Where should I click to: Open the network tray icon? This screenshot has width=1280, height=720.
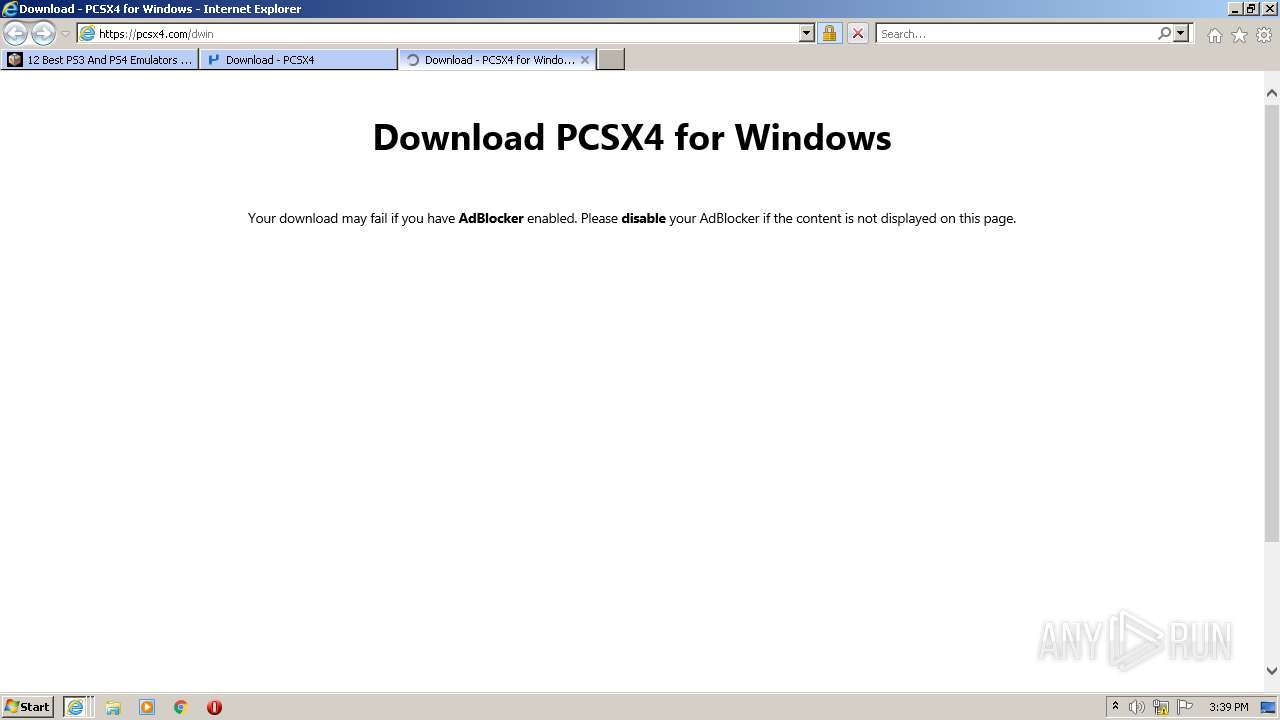click(1161, 707)
